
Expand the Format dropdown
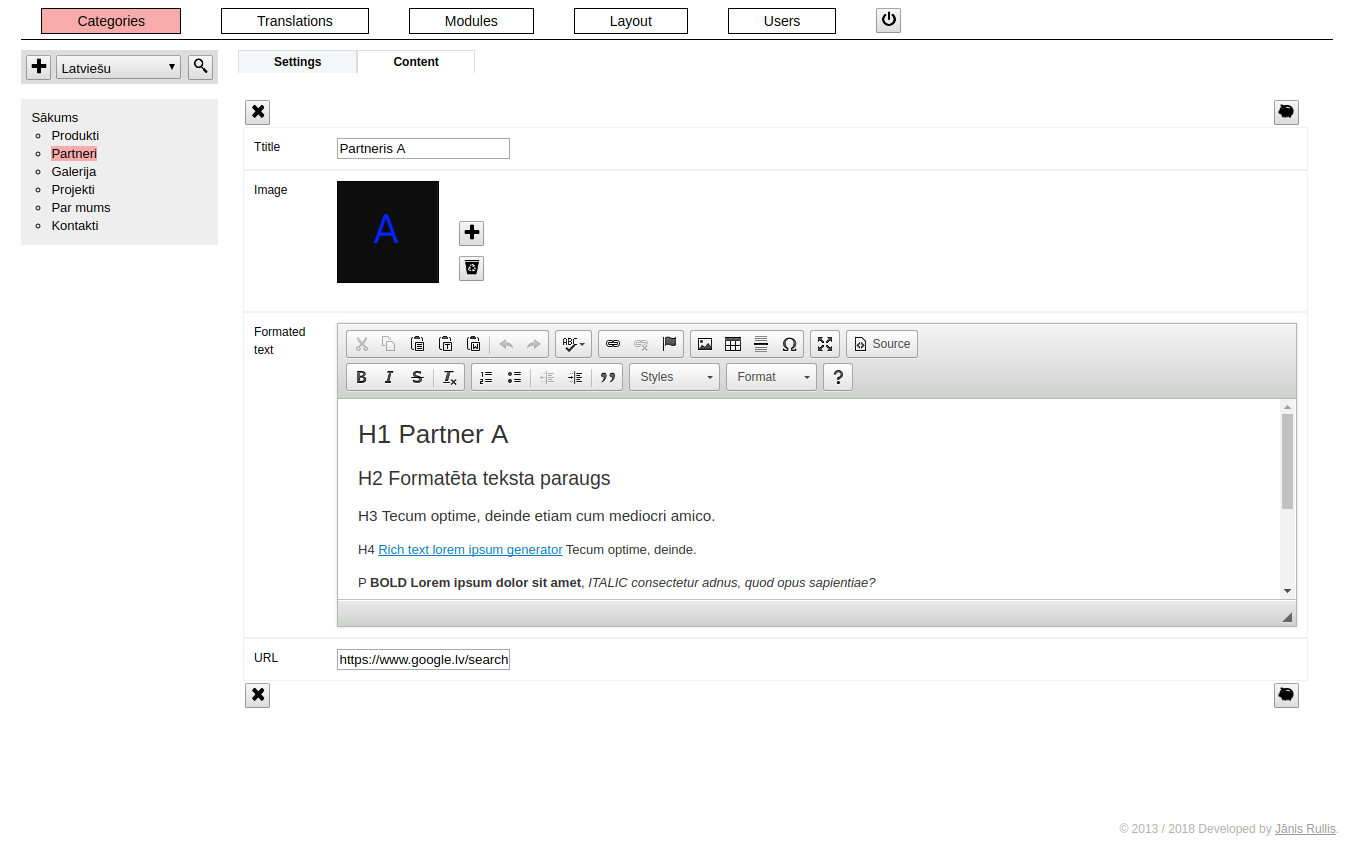click(x=771, y=377)
